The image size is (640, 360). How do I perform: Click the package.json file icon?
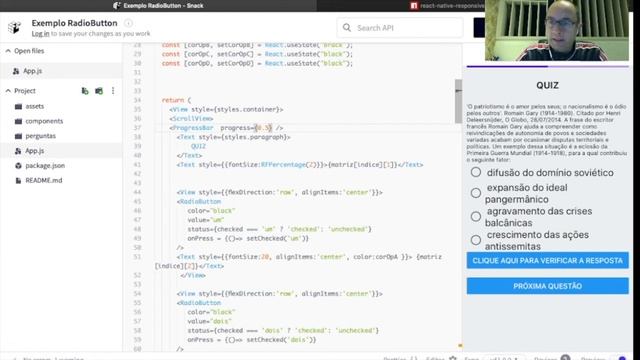click(18, 166)
